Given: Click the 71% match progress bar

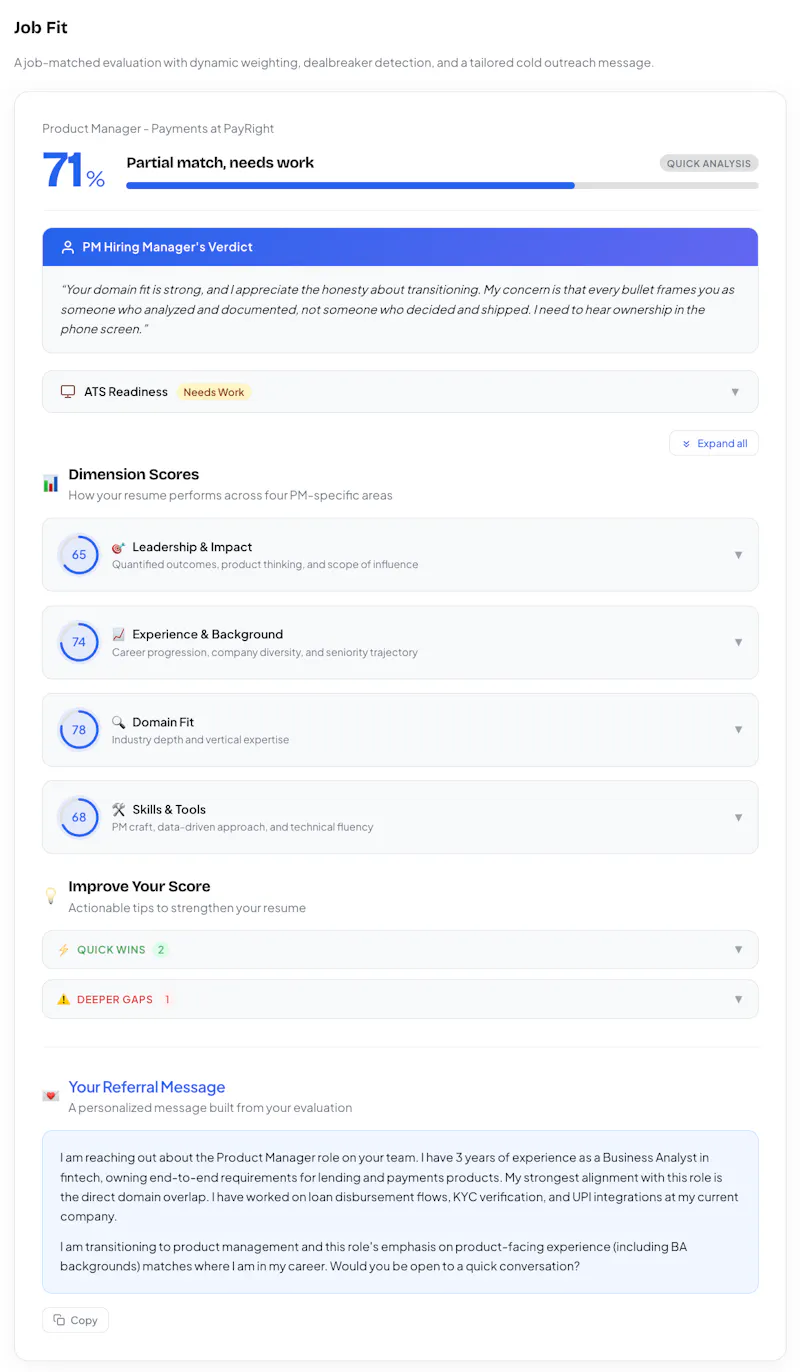Looking at the screenshot, I should tap(442, 185).
